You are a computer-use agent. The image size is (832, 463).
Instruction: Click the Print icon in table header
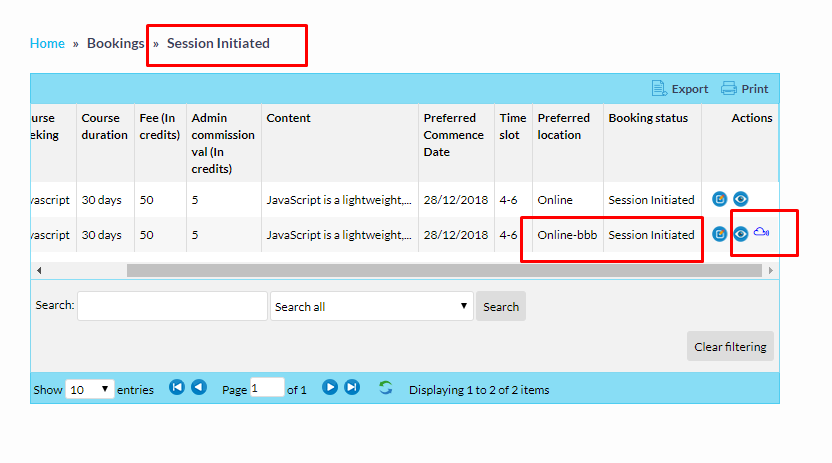pos(729,89)
